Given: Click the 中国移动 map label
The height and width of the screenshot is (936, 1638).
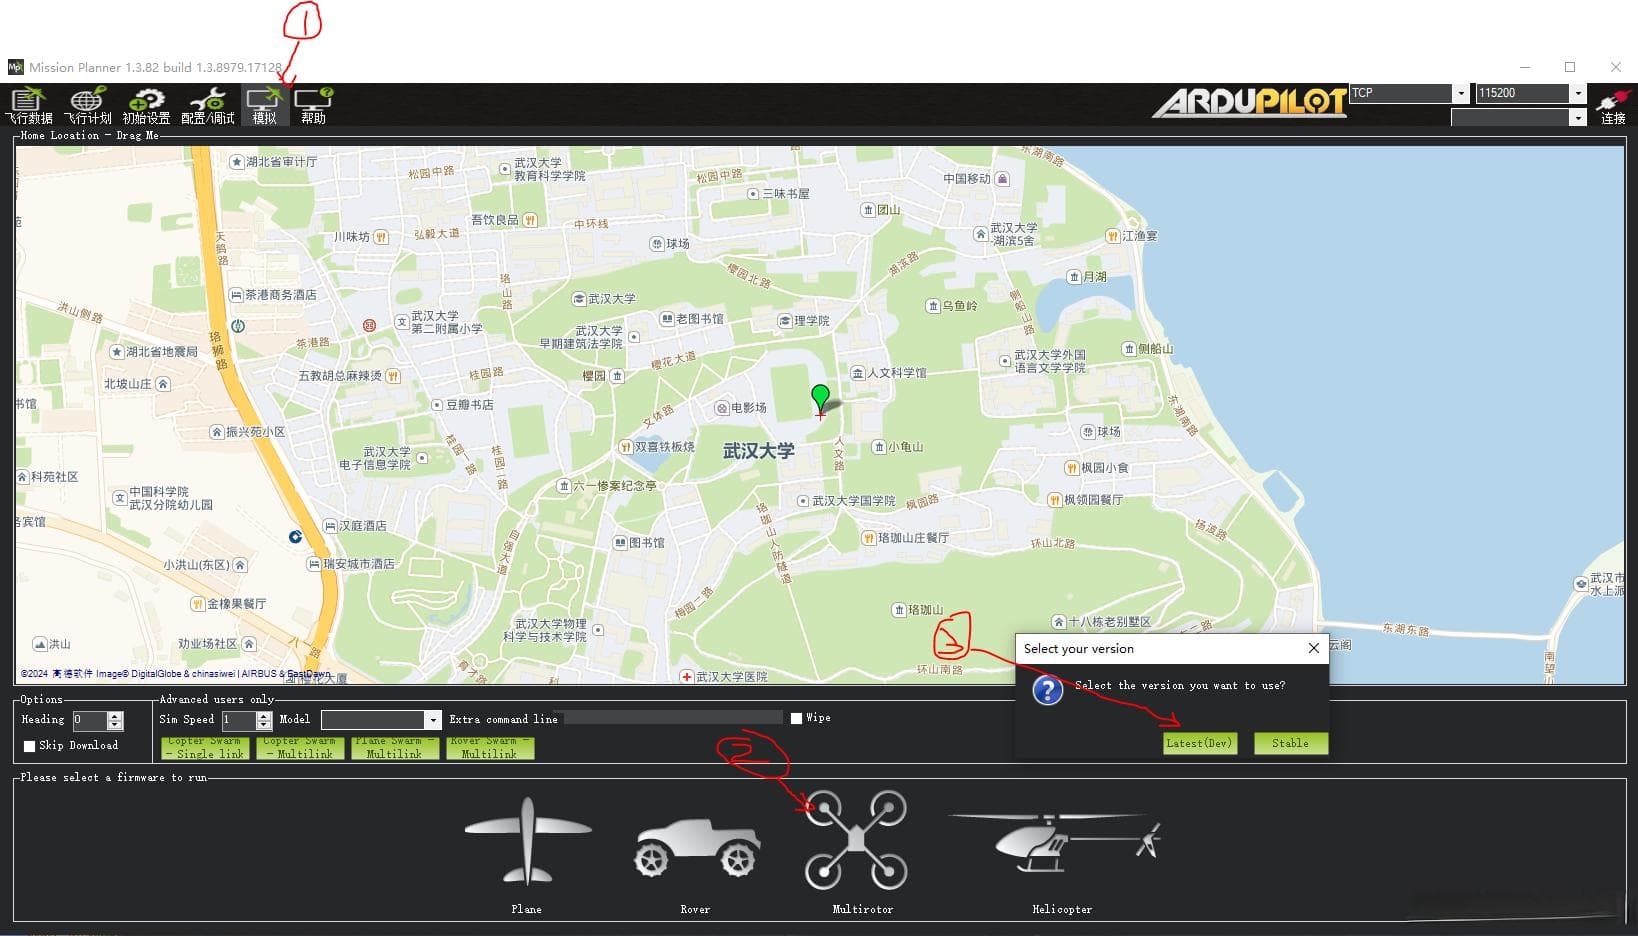Looking at the screenshot, I should (966, 179).
